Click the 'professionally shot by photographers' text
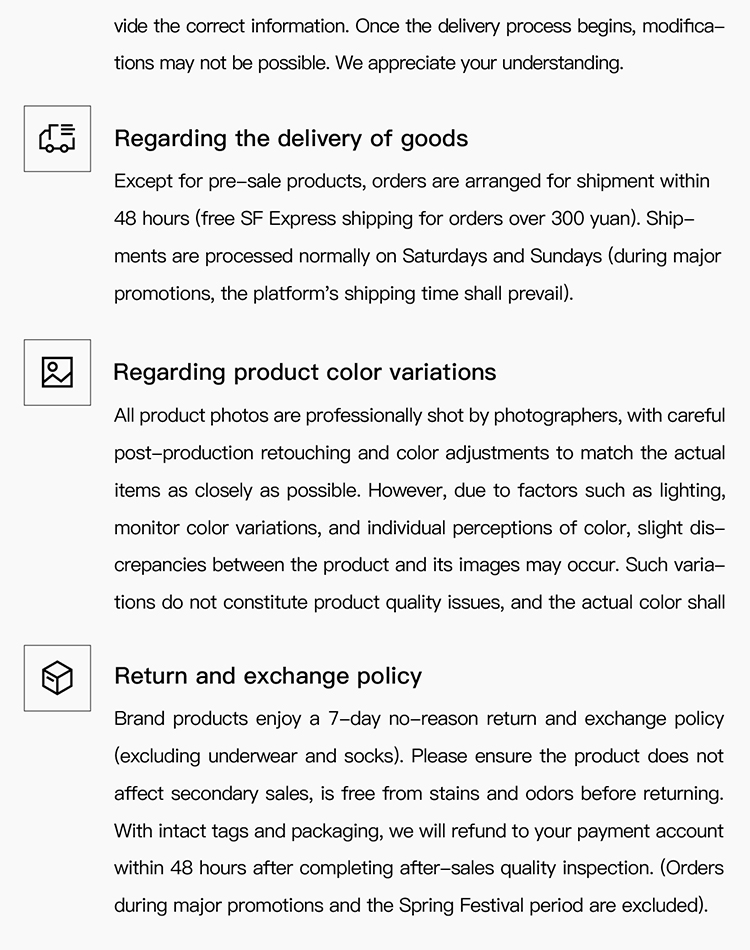 coord(396,415)
